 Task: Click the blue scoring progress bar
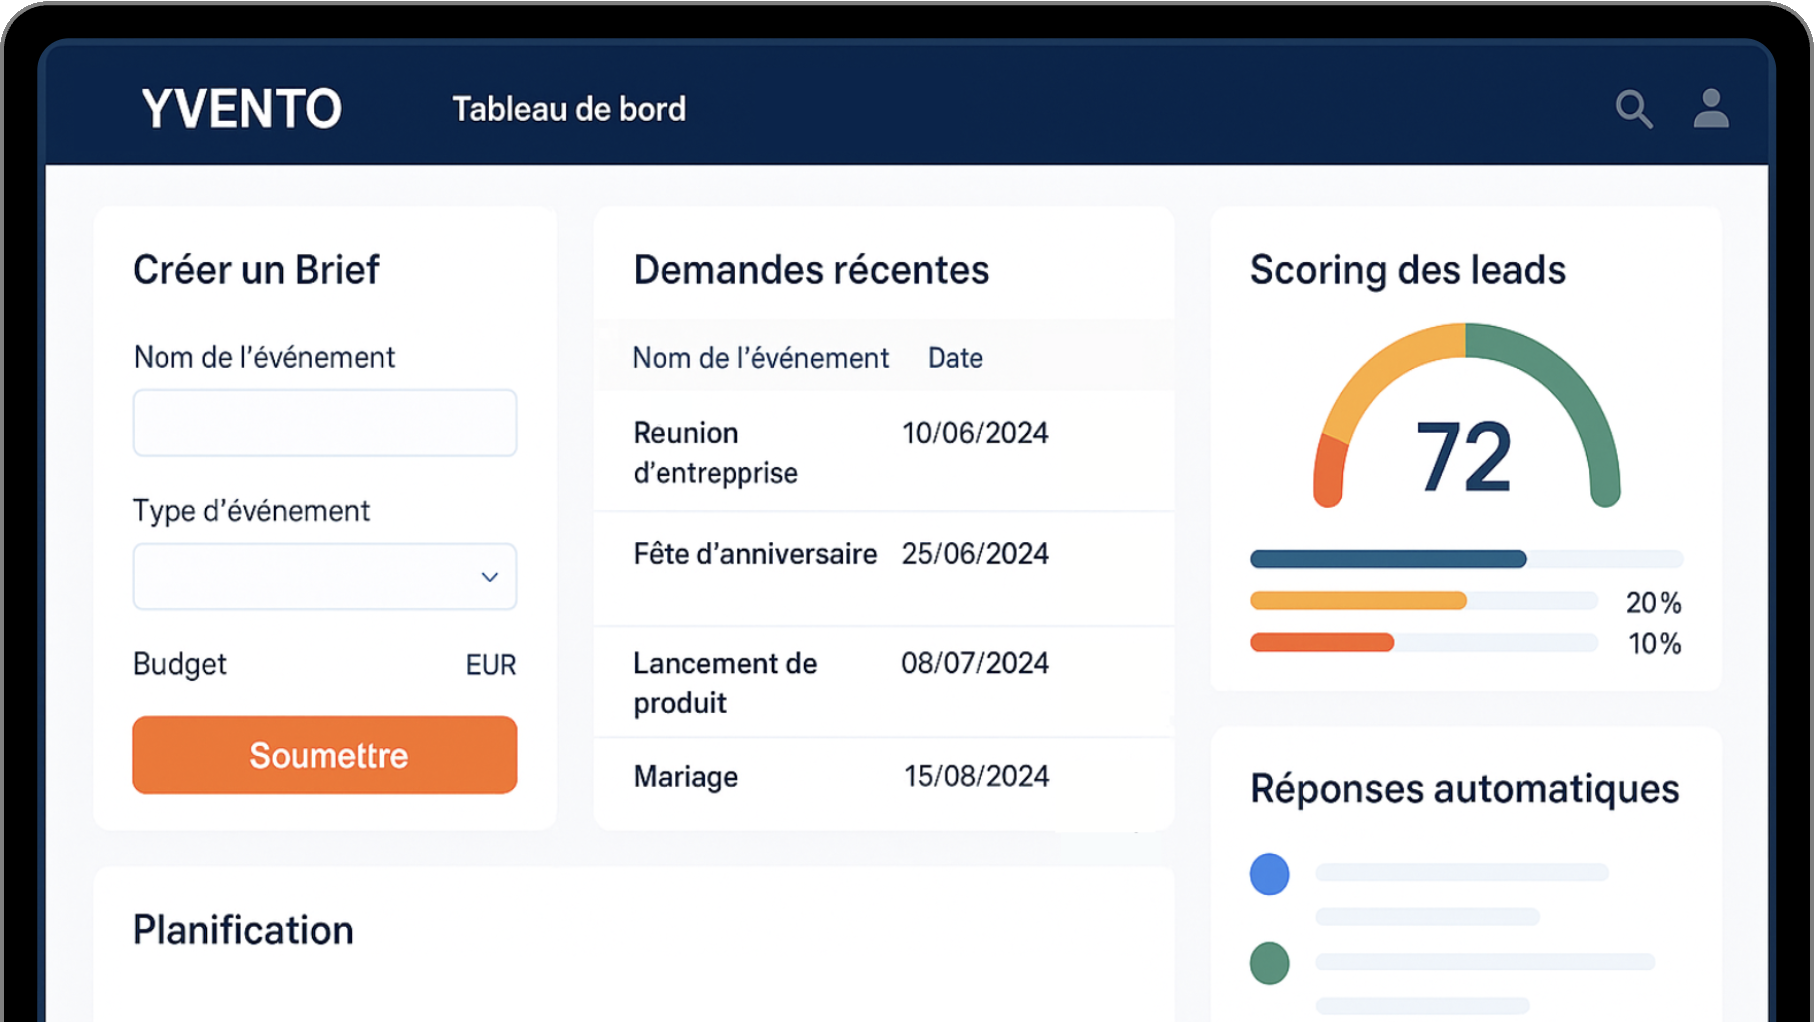point(1388,559)
